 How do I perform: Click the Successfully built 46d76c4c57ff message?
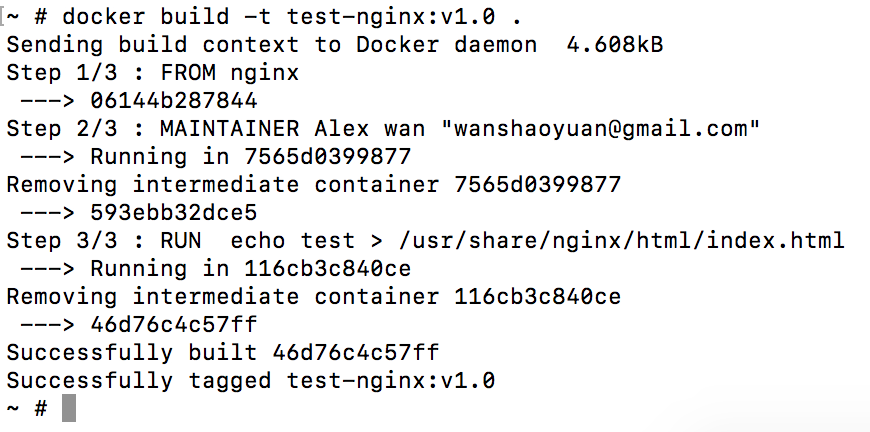(222, 353)
